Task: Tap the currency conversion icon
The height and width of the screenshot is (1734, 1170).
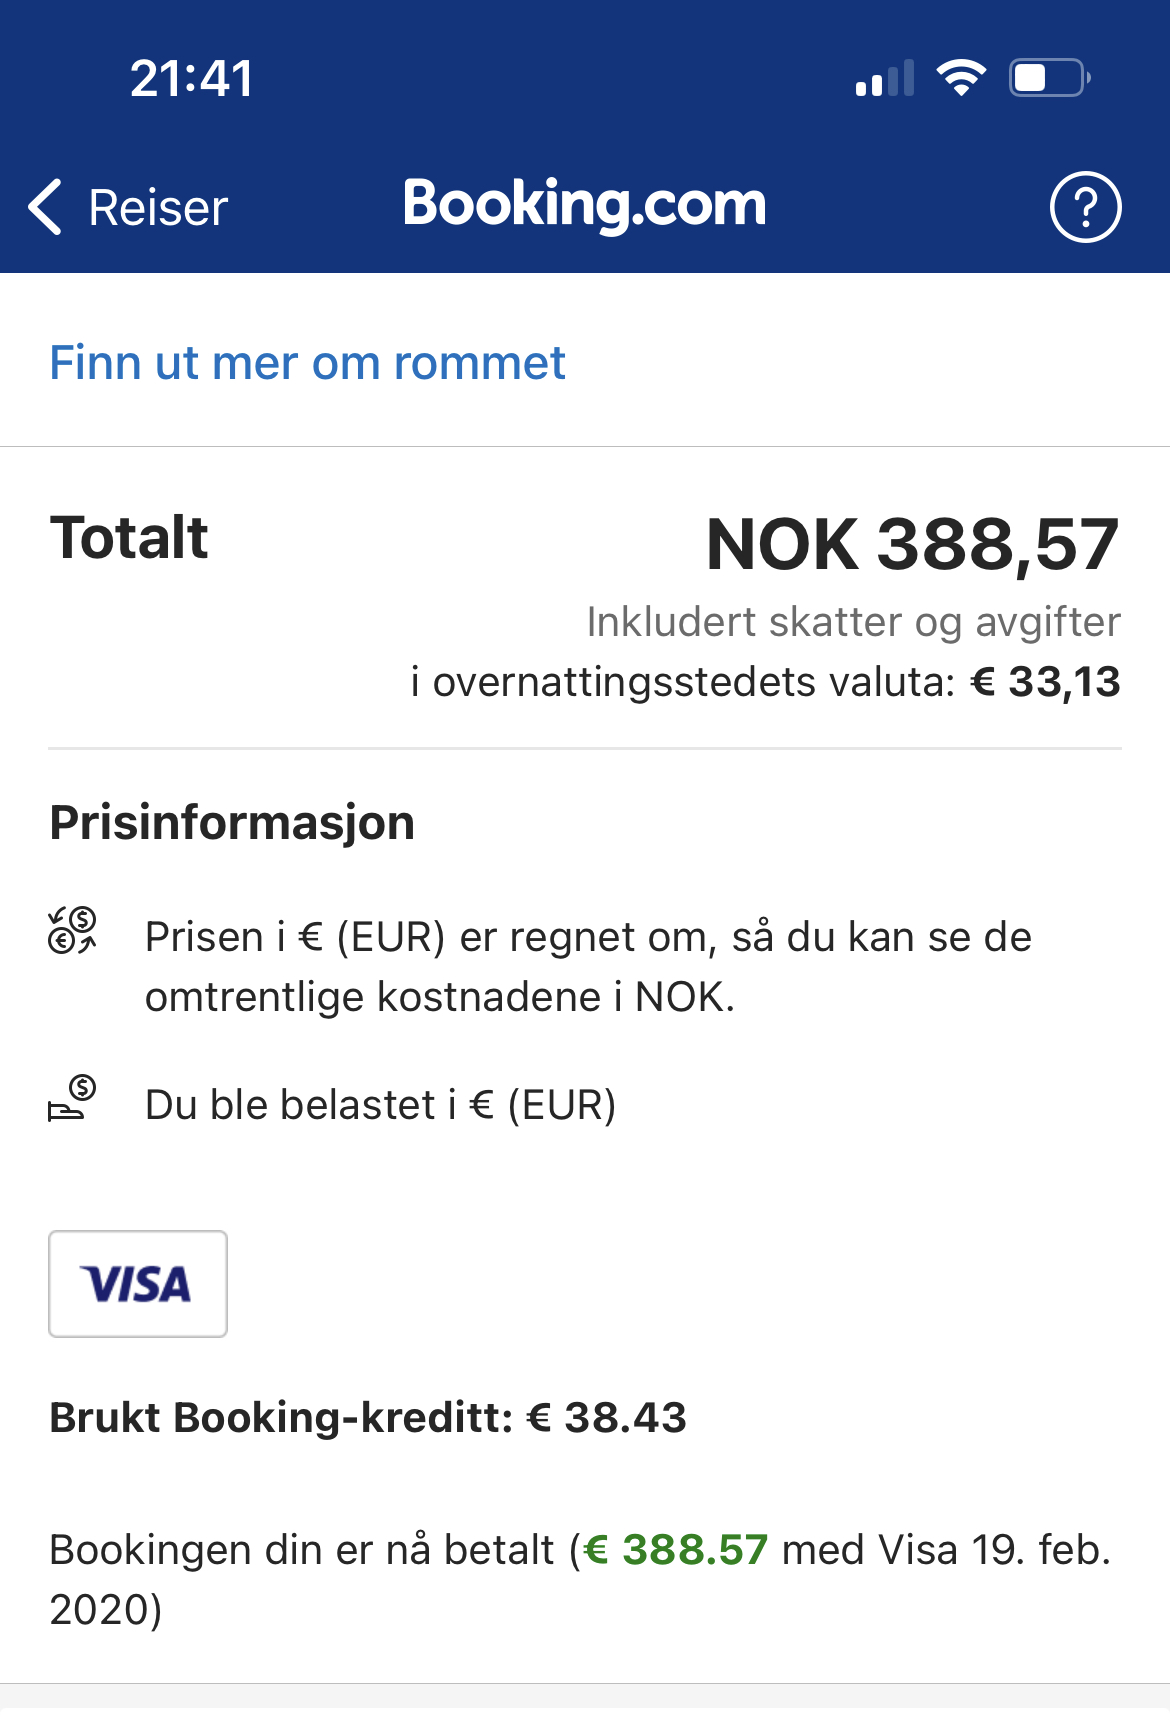Action: [73, 931]
